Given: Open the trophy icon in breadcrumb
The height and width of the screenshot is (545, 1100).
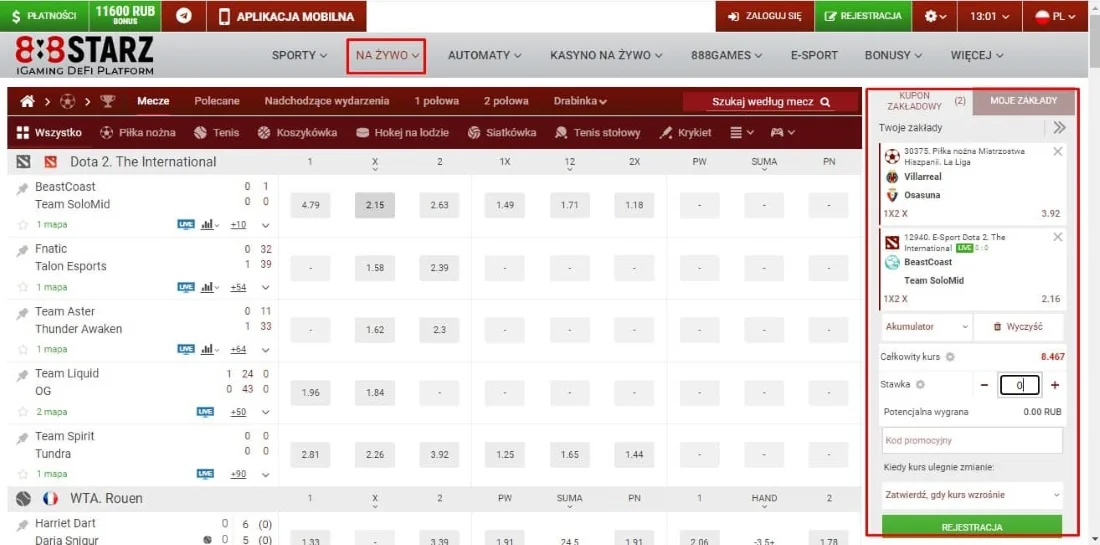Looking at the screenshot, I should coord(108,101).
